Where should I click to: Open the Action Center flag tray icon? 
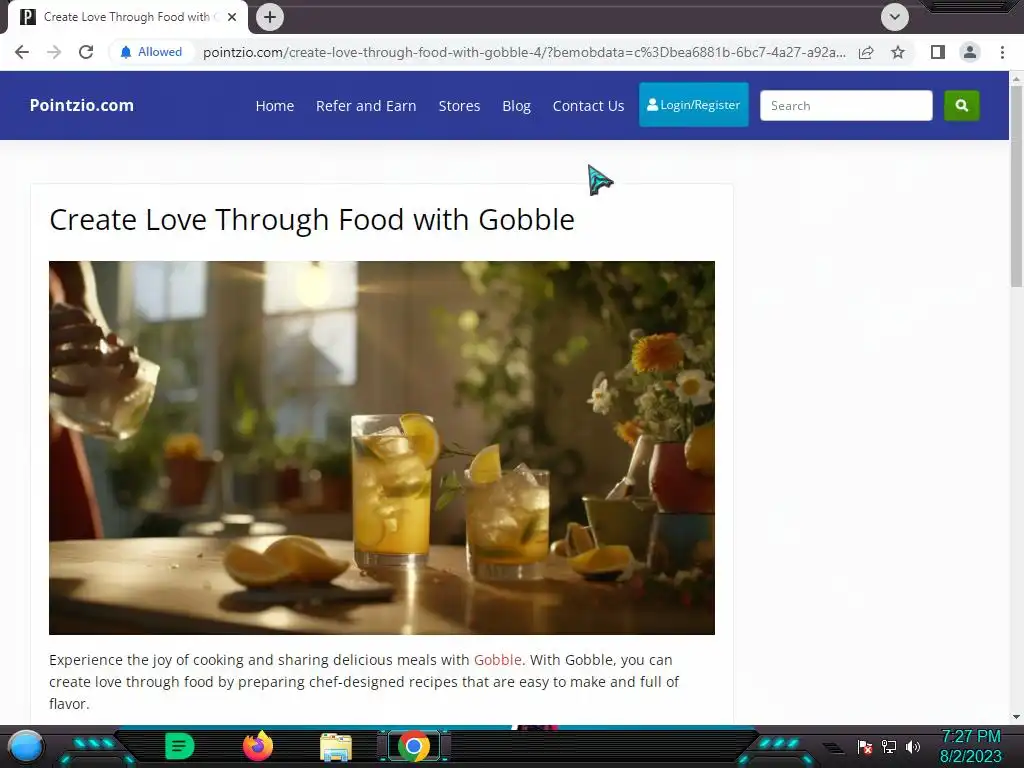coord(865,747)
